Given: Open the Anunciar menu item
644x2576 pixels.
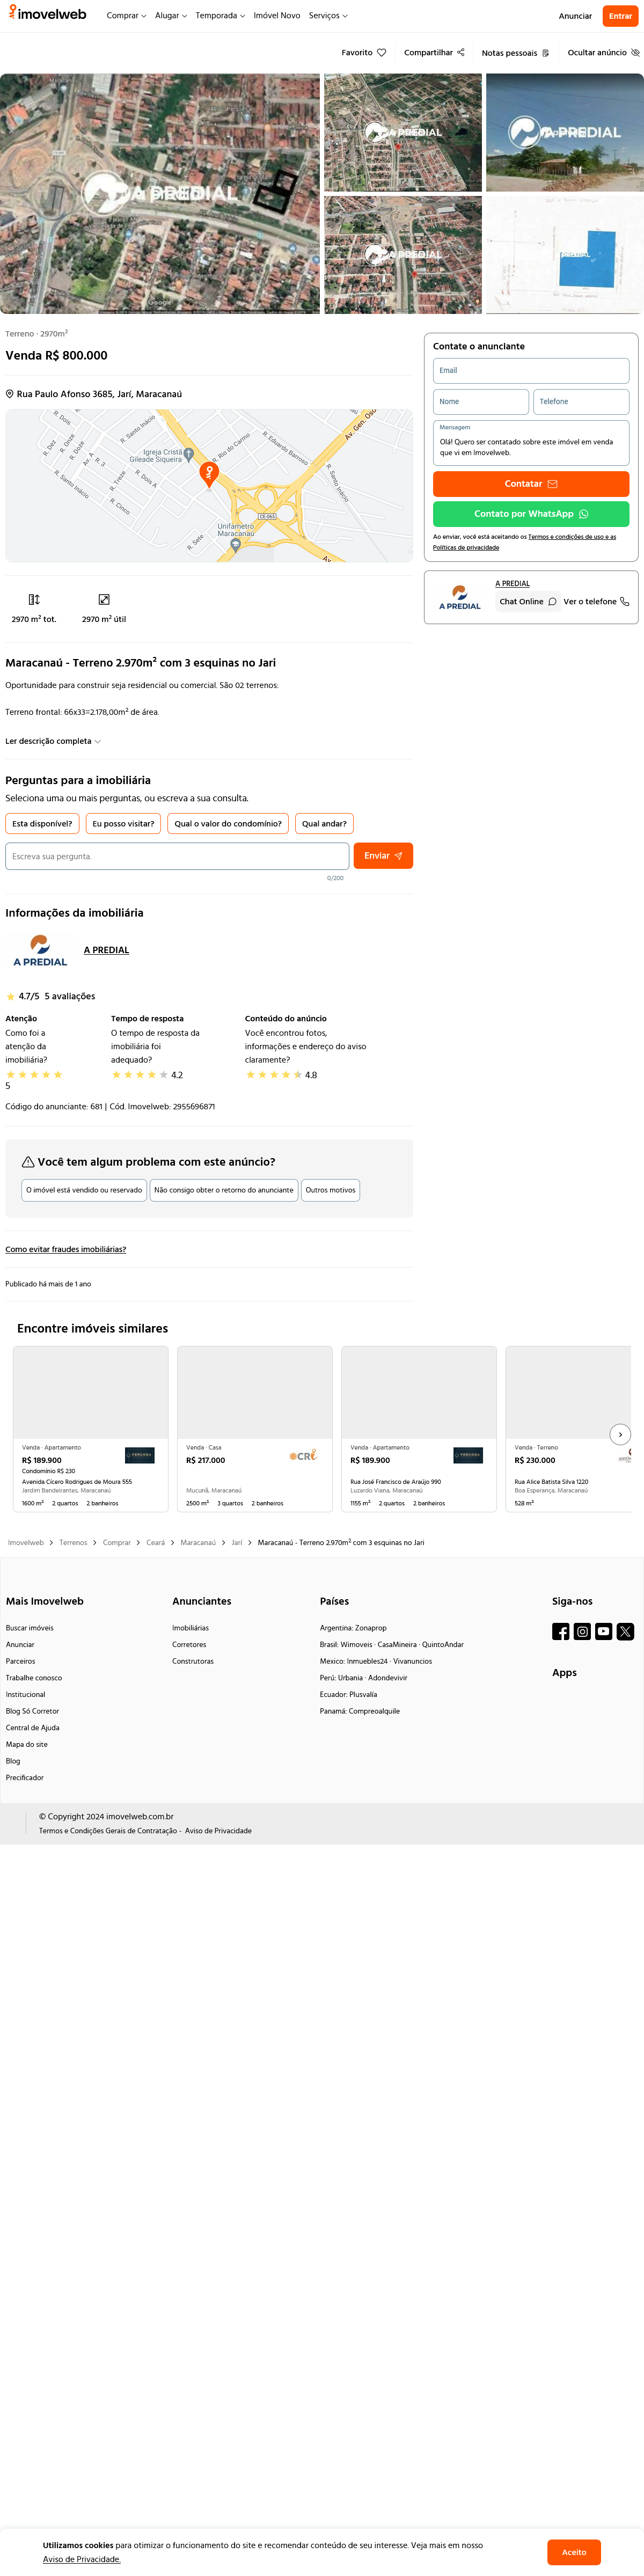Looking at the screenshot, I should [x=575, y=16].
